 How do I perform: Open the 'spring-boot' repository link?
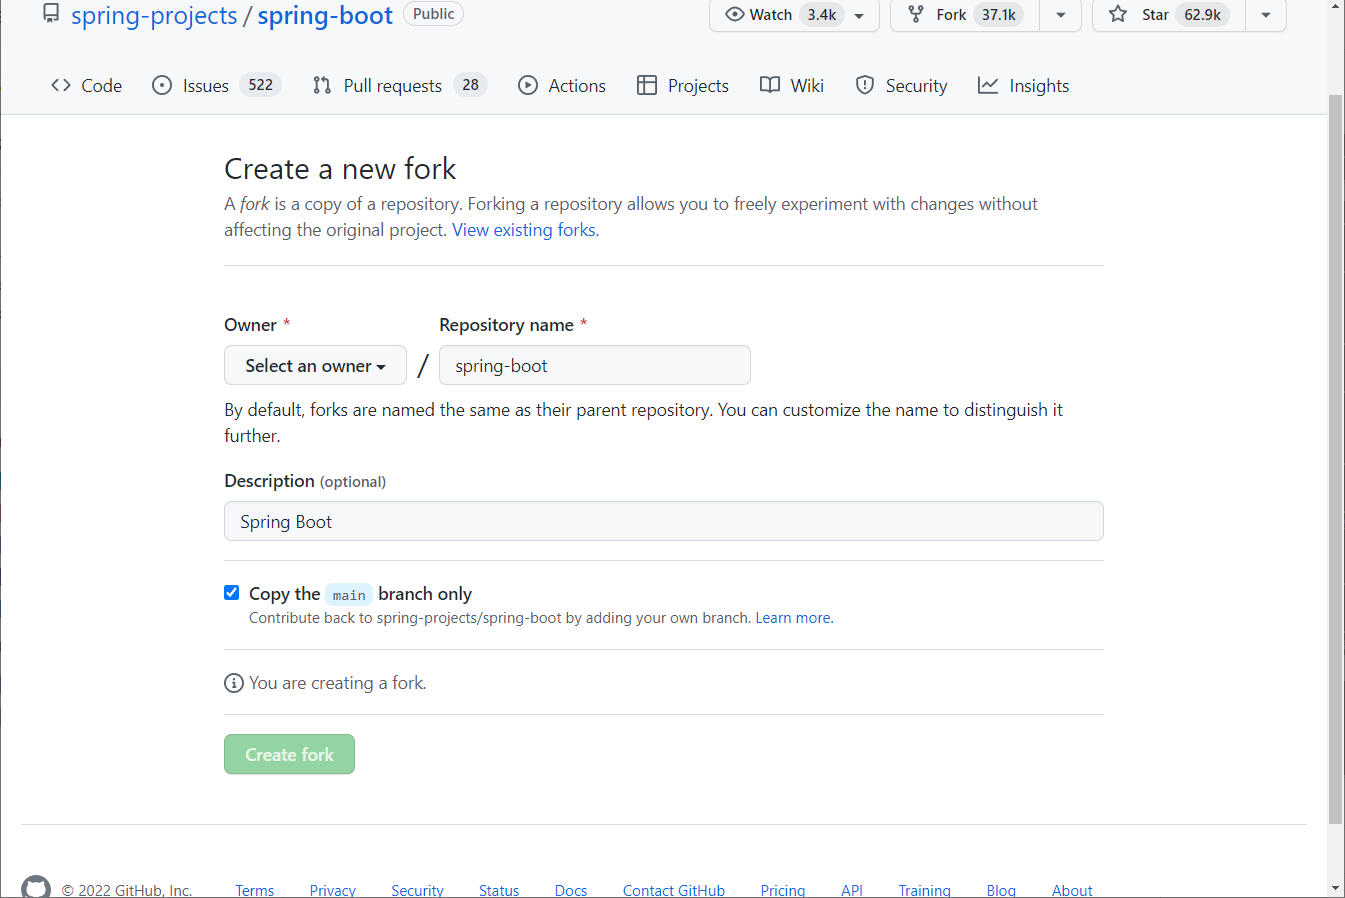tap(325, 16)
